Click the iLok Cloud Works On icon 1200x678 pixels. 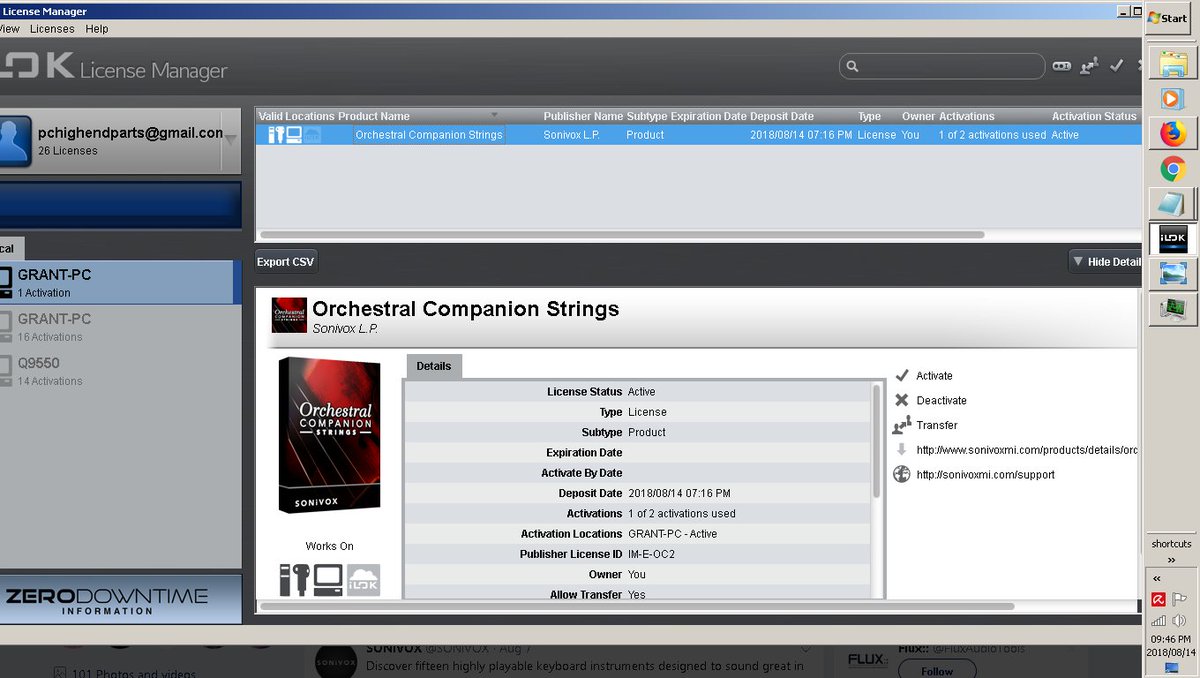point(364,581)
